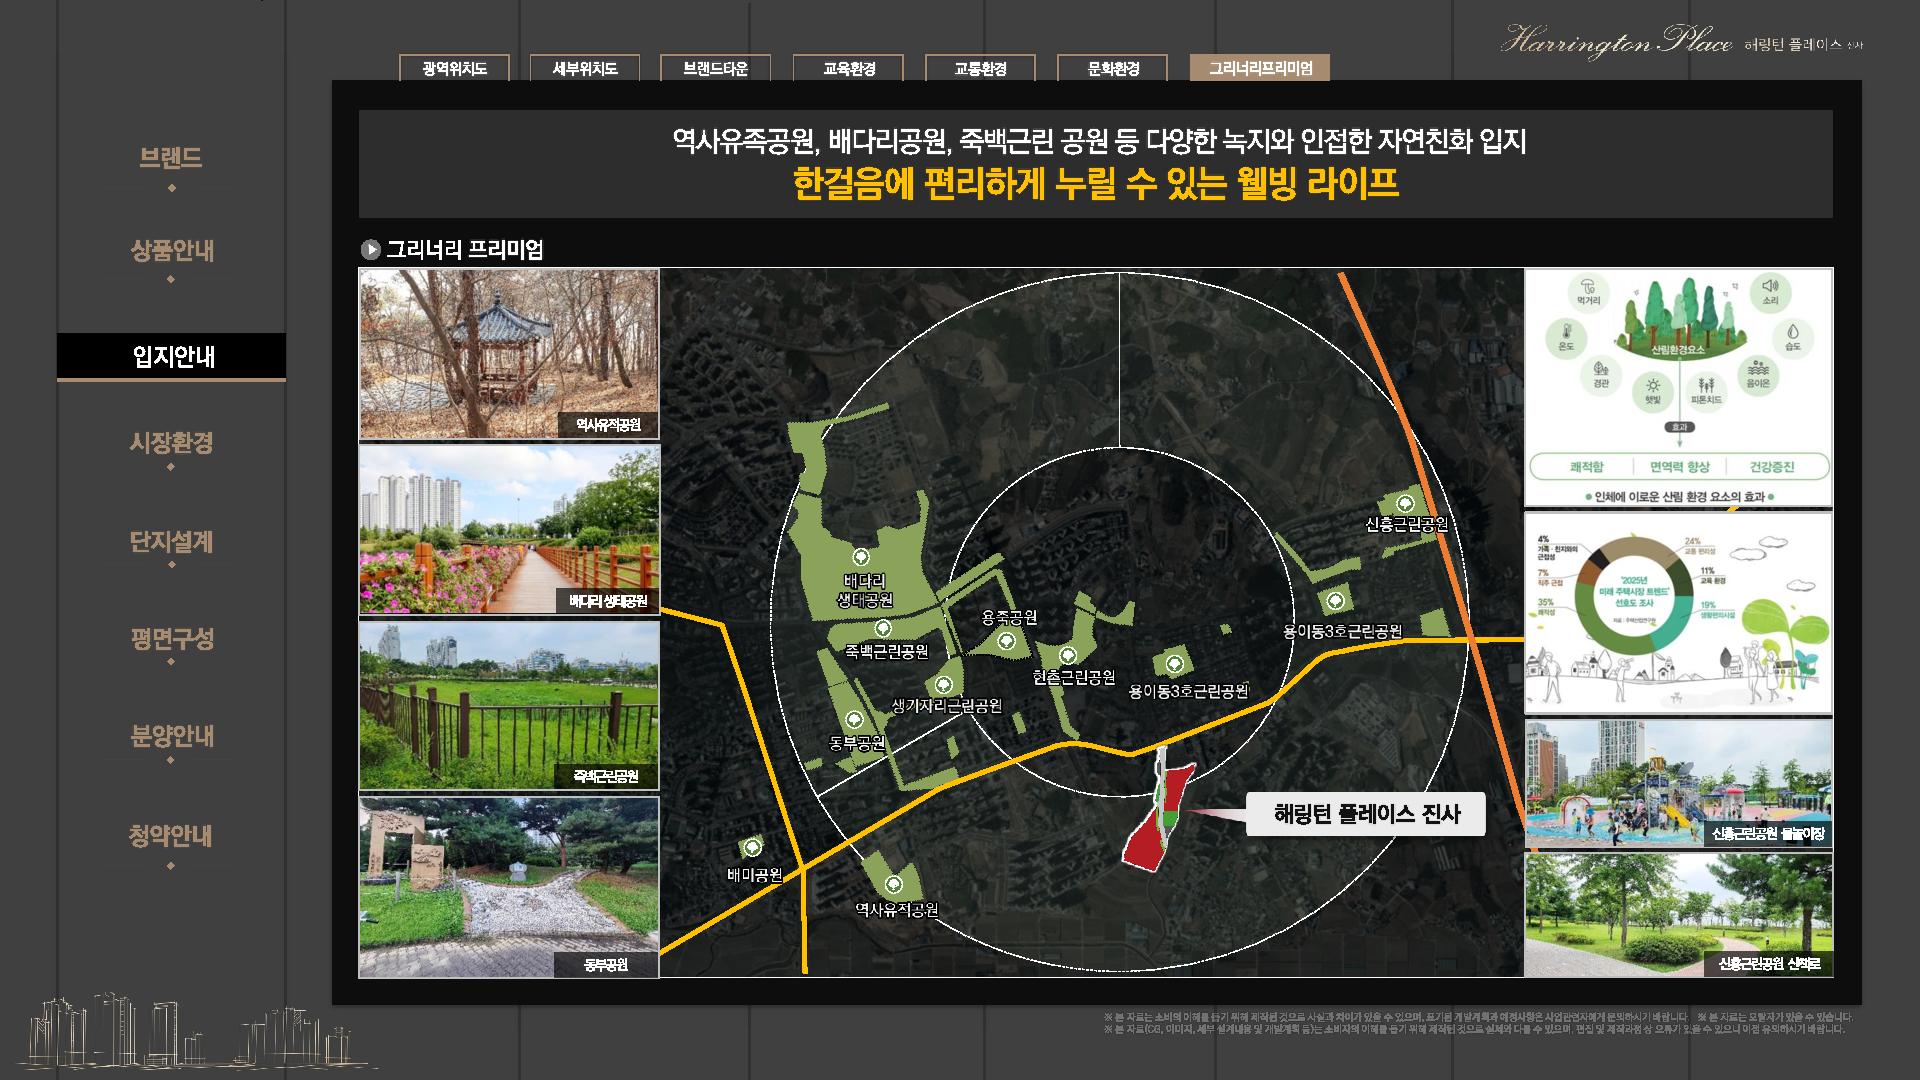Click the 온도 icon in infographic
1920x1080 pixels.
[x=1565, y=338]
